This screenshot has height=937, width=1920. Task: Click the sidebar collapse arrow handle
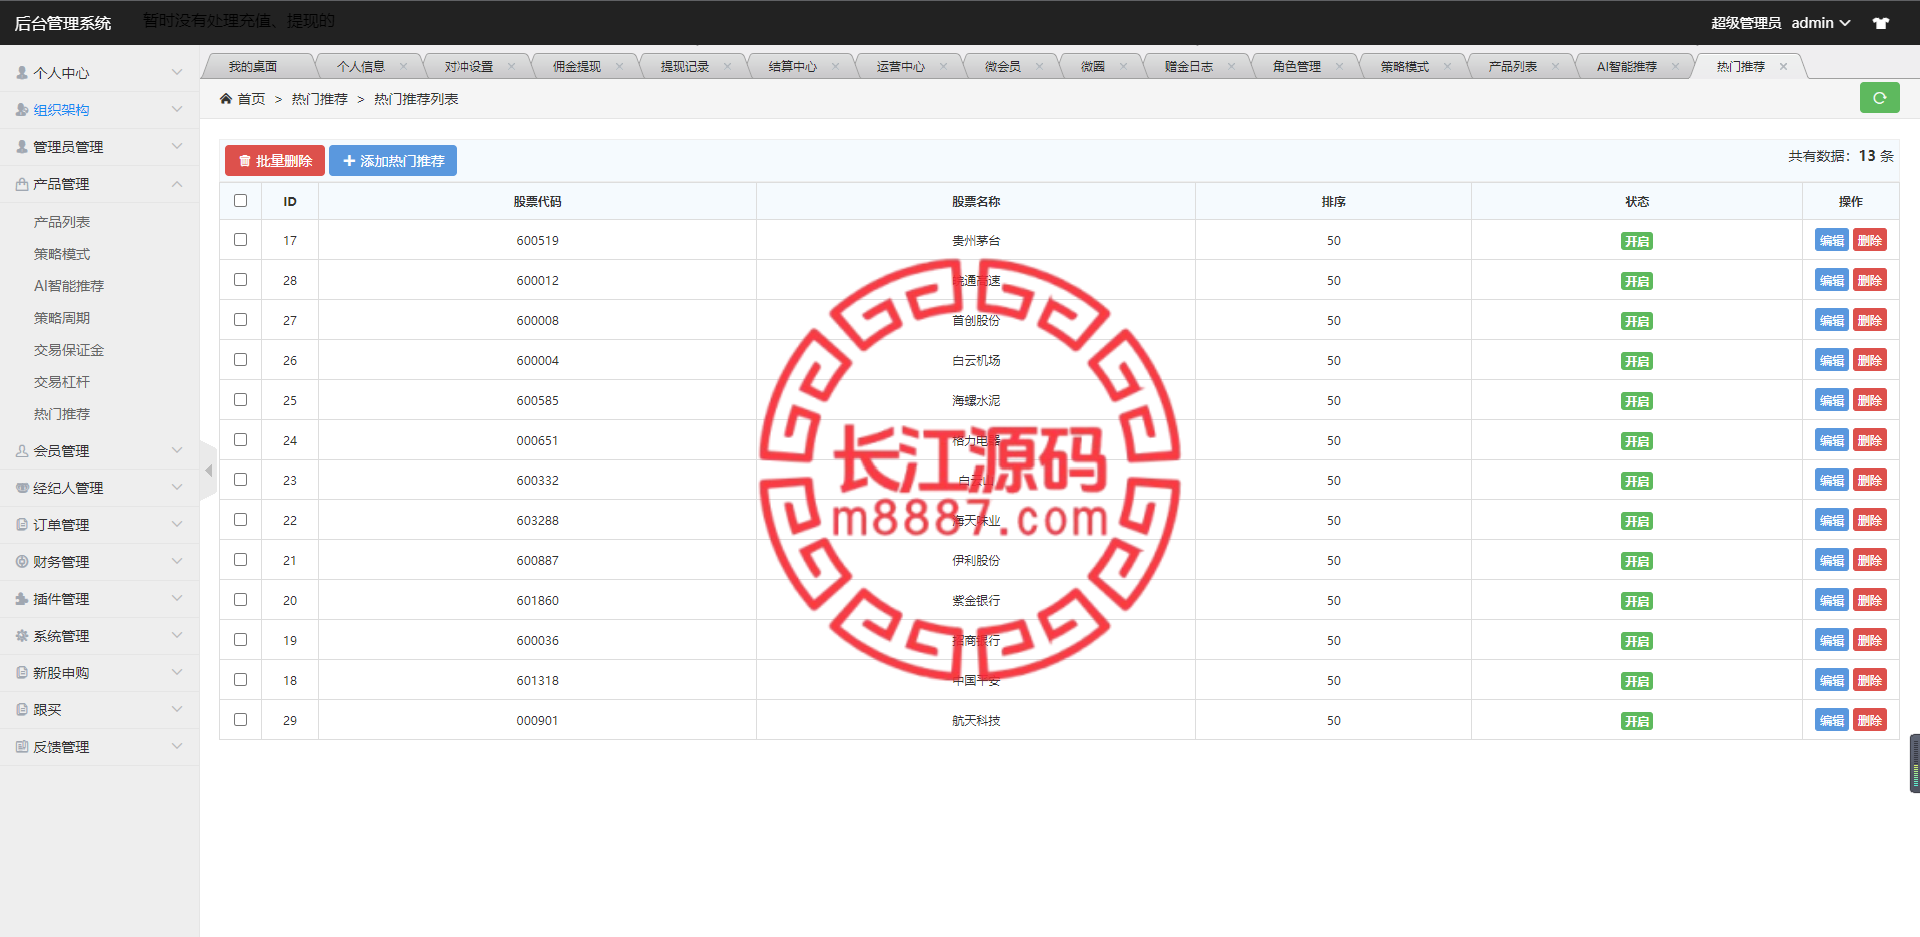coord(208,470)
